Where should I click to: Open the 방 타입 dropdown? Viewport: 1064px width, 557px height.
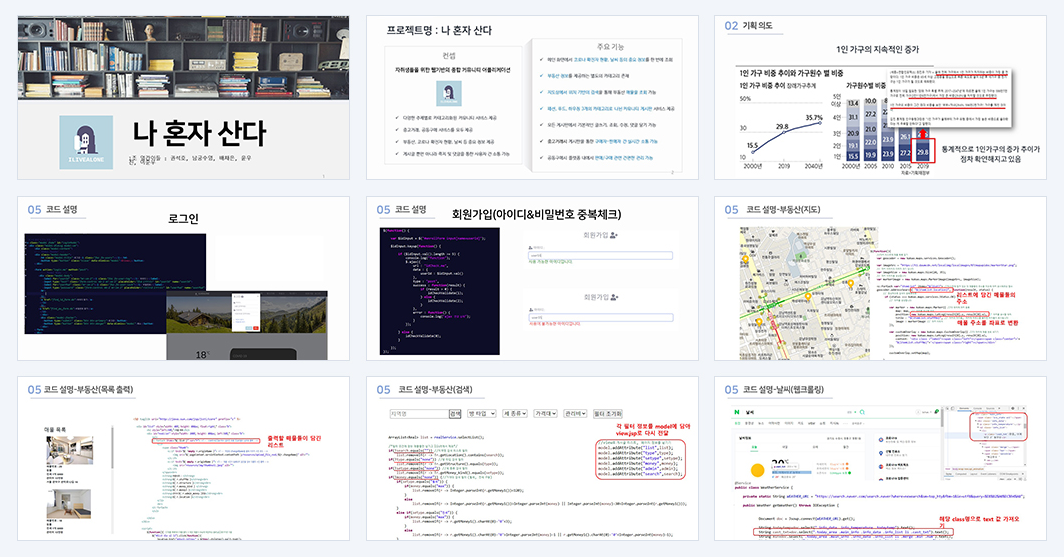[x=482, y=413]
